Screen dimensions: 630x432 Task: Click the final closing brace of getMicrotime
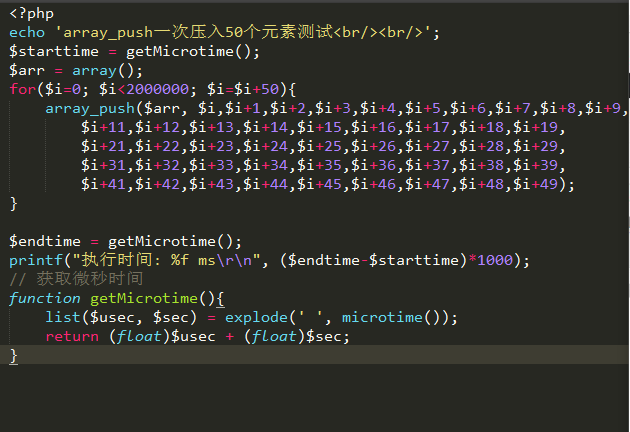click(x=14, y=355)
